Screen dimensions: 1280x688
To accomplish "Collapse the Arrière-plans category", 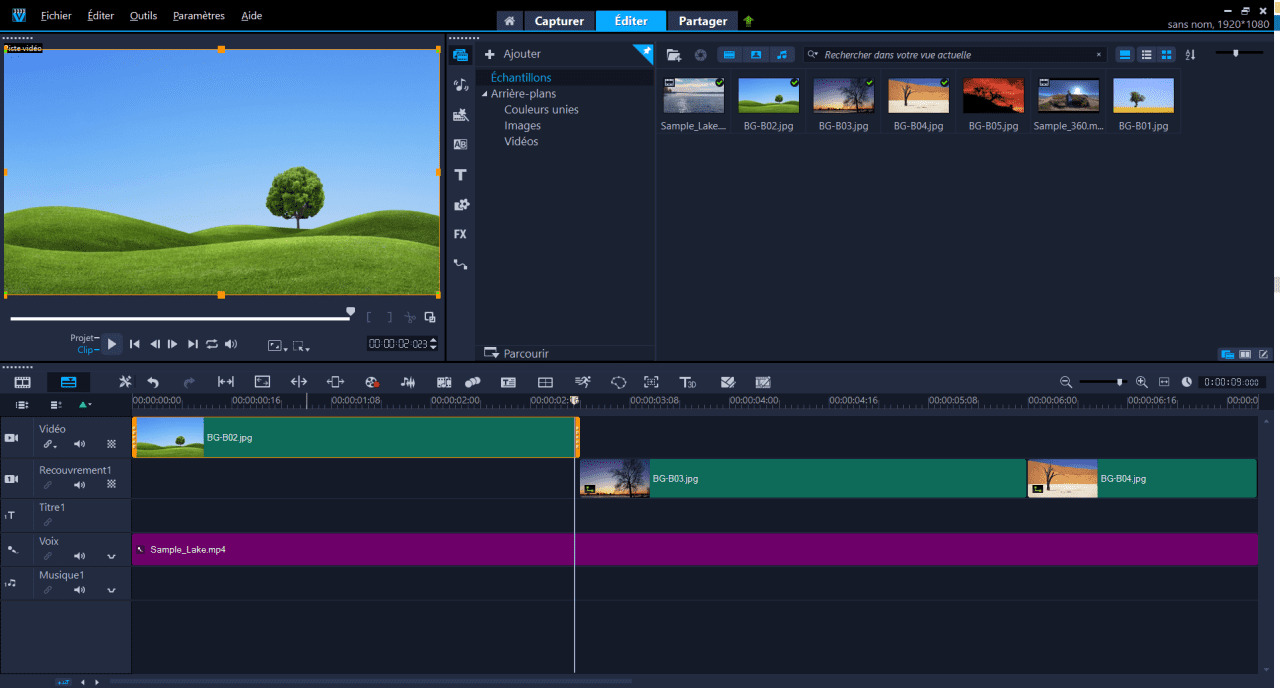I will pyautogui.click(x=483, y=93).
